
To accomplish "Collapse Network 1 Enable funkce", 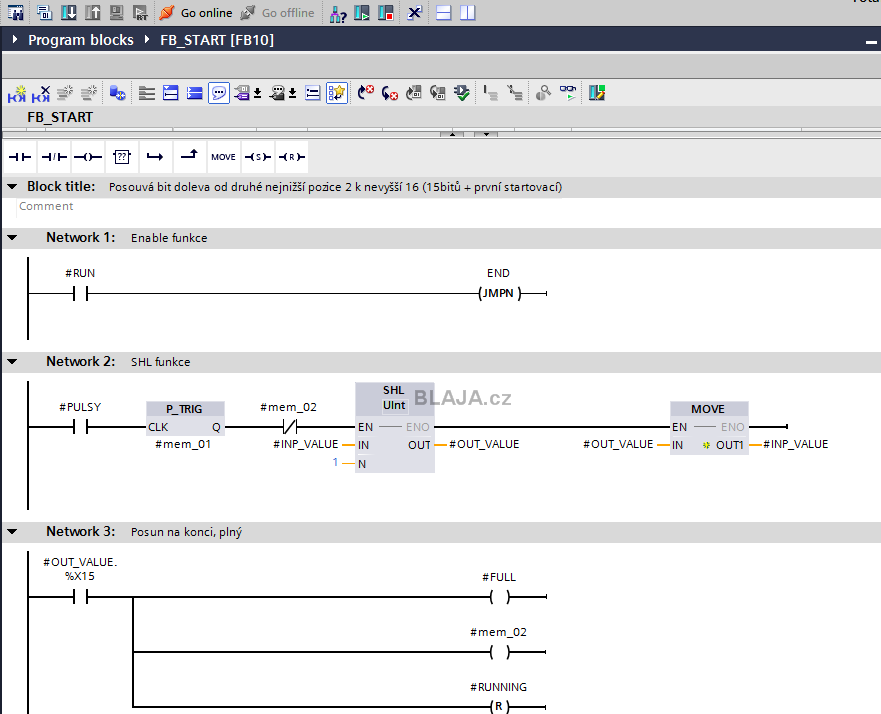I will coord(12,238).
